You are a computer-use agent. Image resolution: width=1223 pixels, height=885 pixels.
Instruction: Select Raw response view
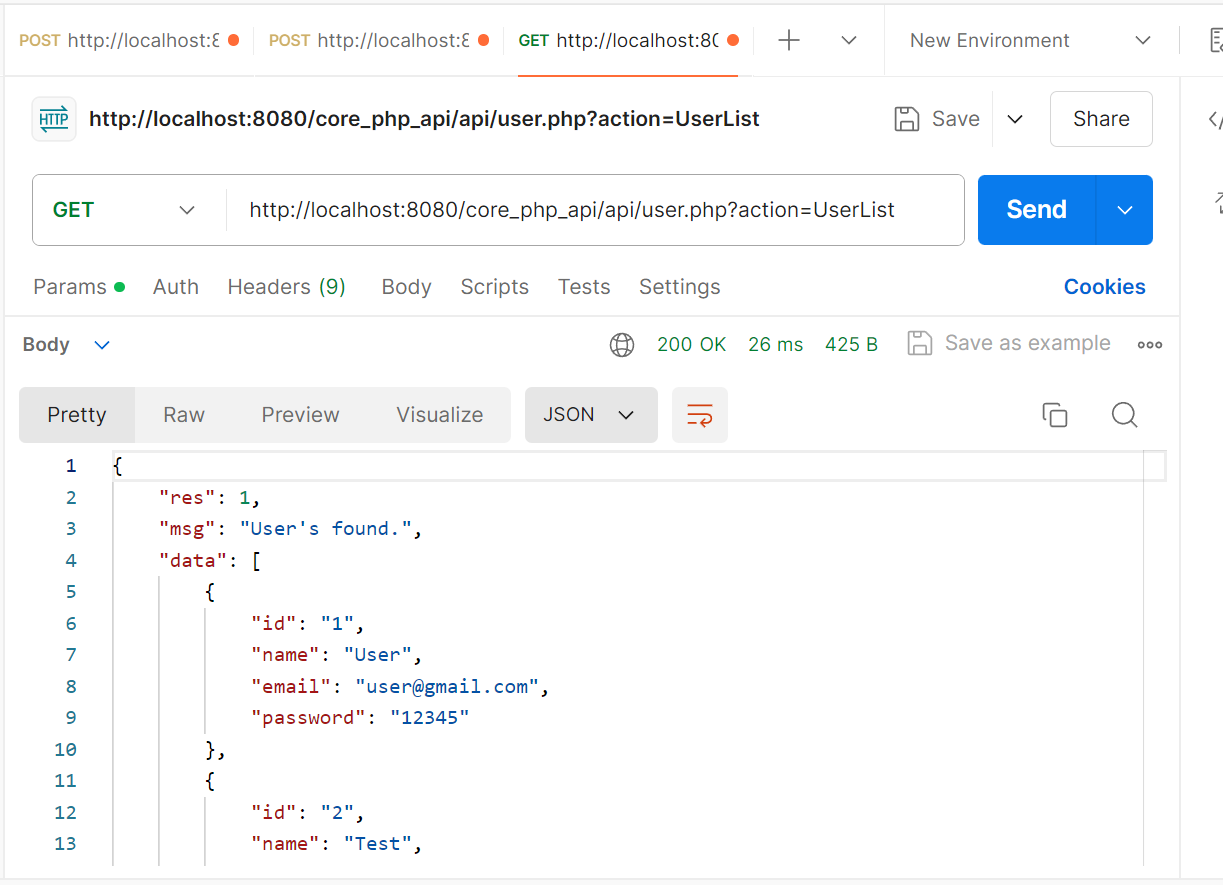(184, 415)
